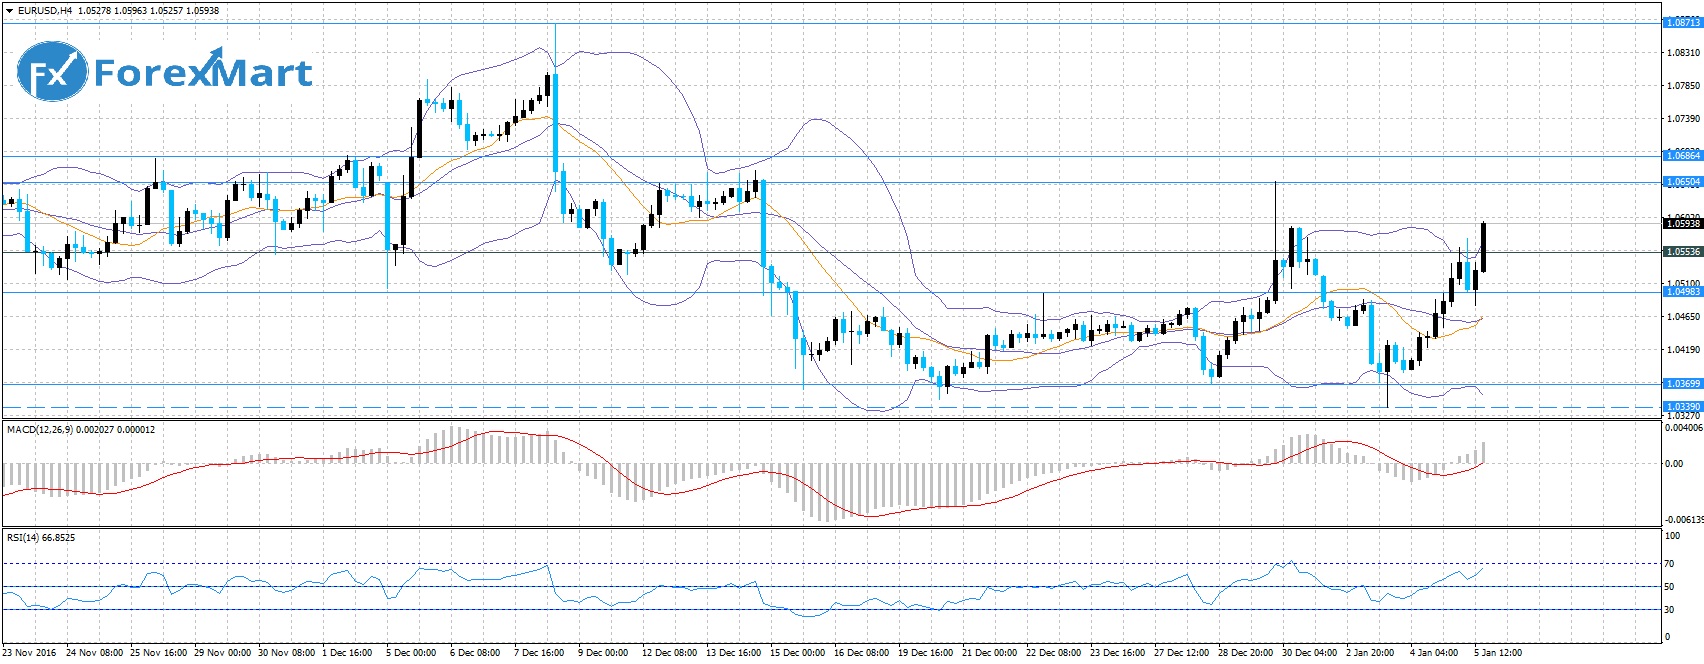Select the 1.05536 price level label
The image size is (1704, 664).
pos(1682,252)
